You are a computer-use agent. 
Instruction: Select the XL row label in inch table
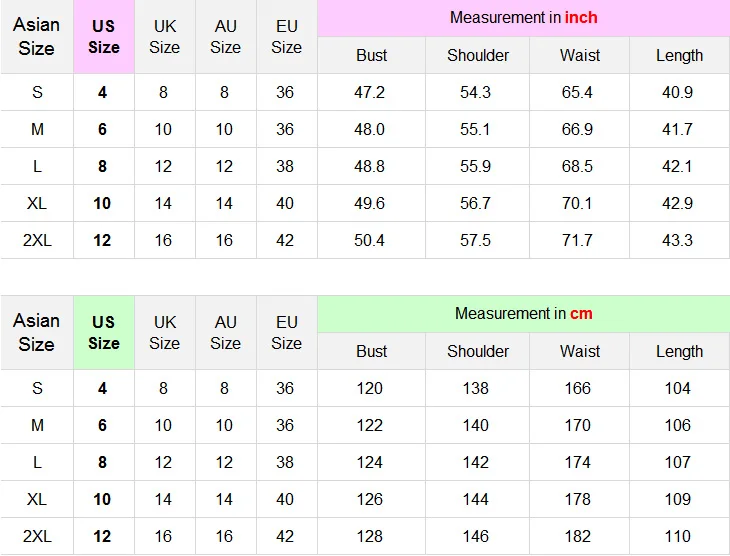point(37,203)
